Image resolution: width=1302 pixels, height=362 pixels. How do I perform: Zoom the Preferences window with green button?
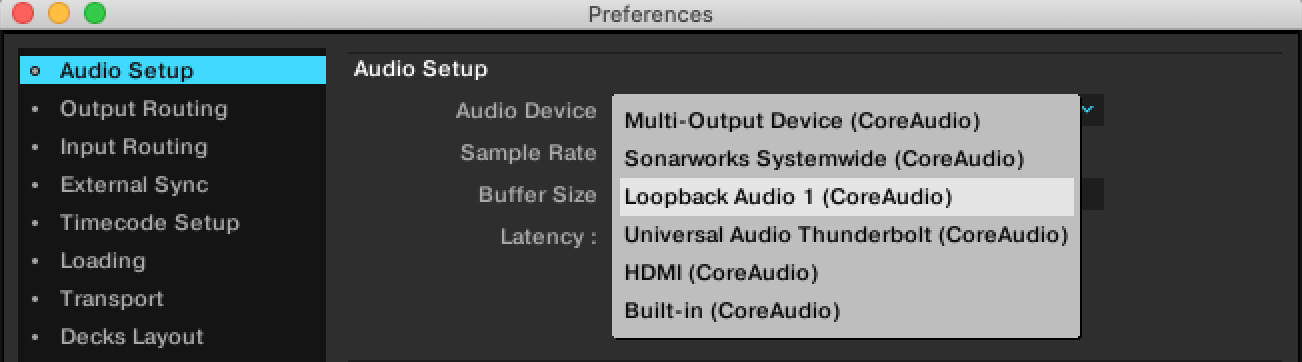[94, 14]
